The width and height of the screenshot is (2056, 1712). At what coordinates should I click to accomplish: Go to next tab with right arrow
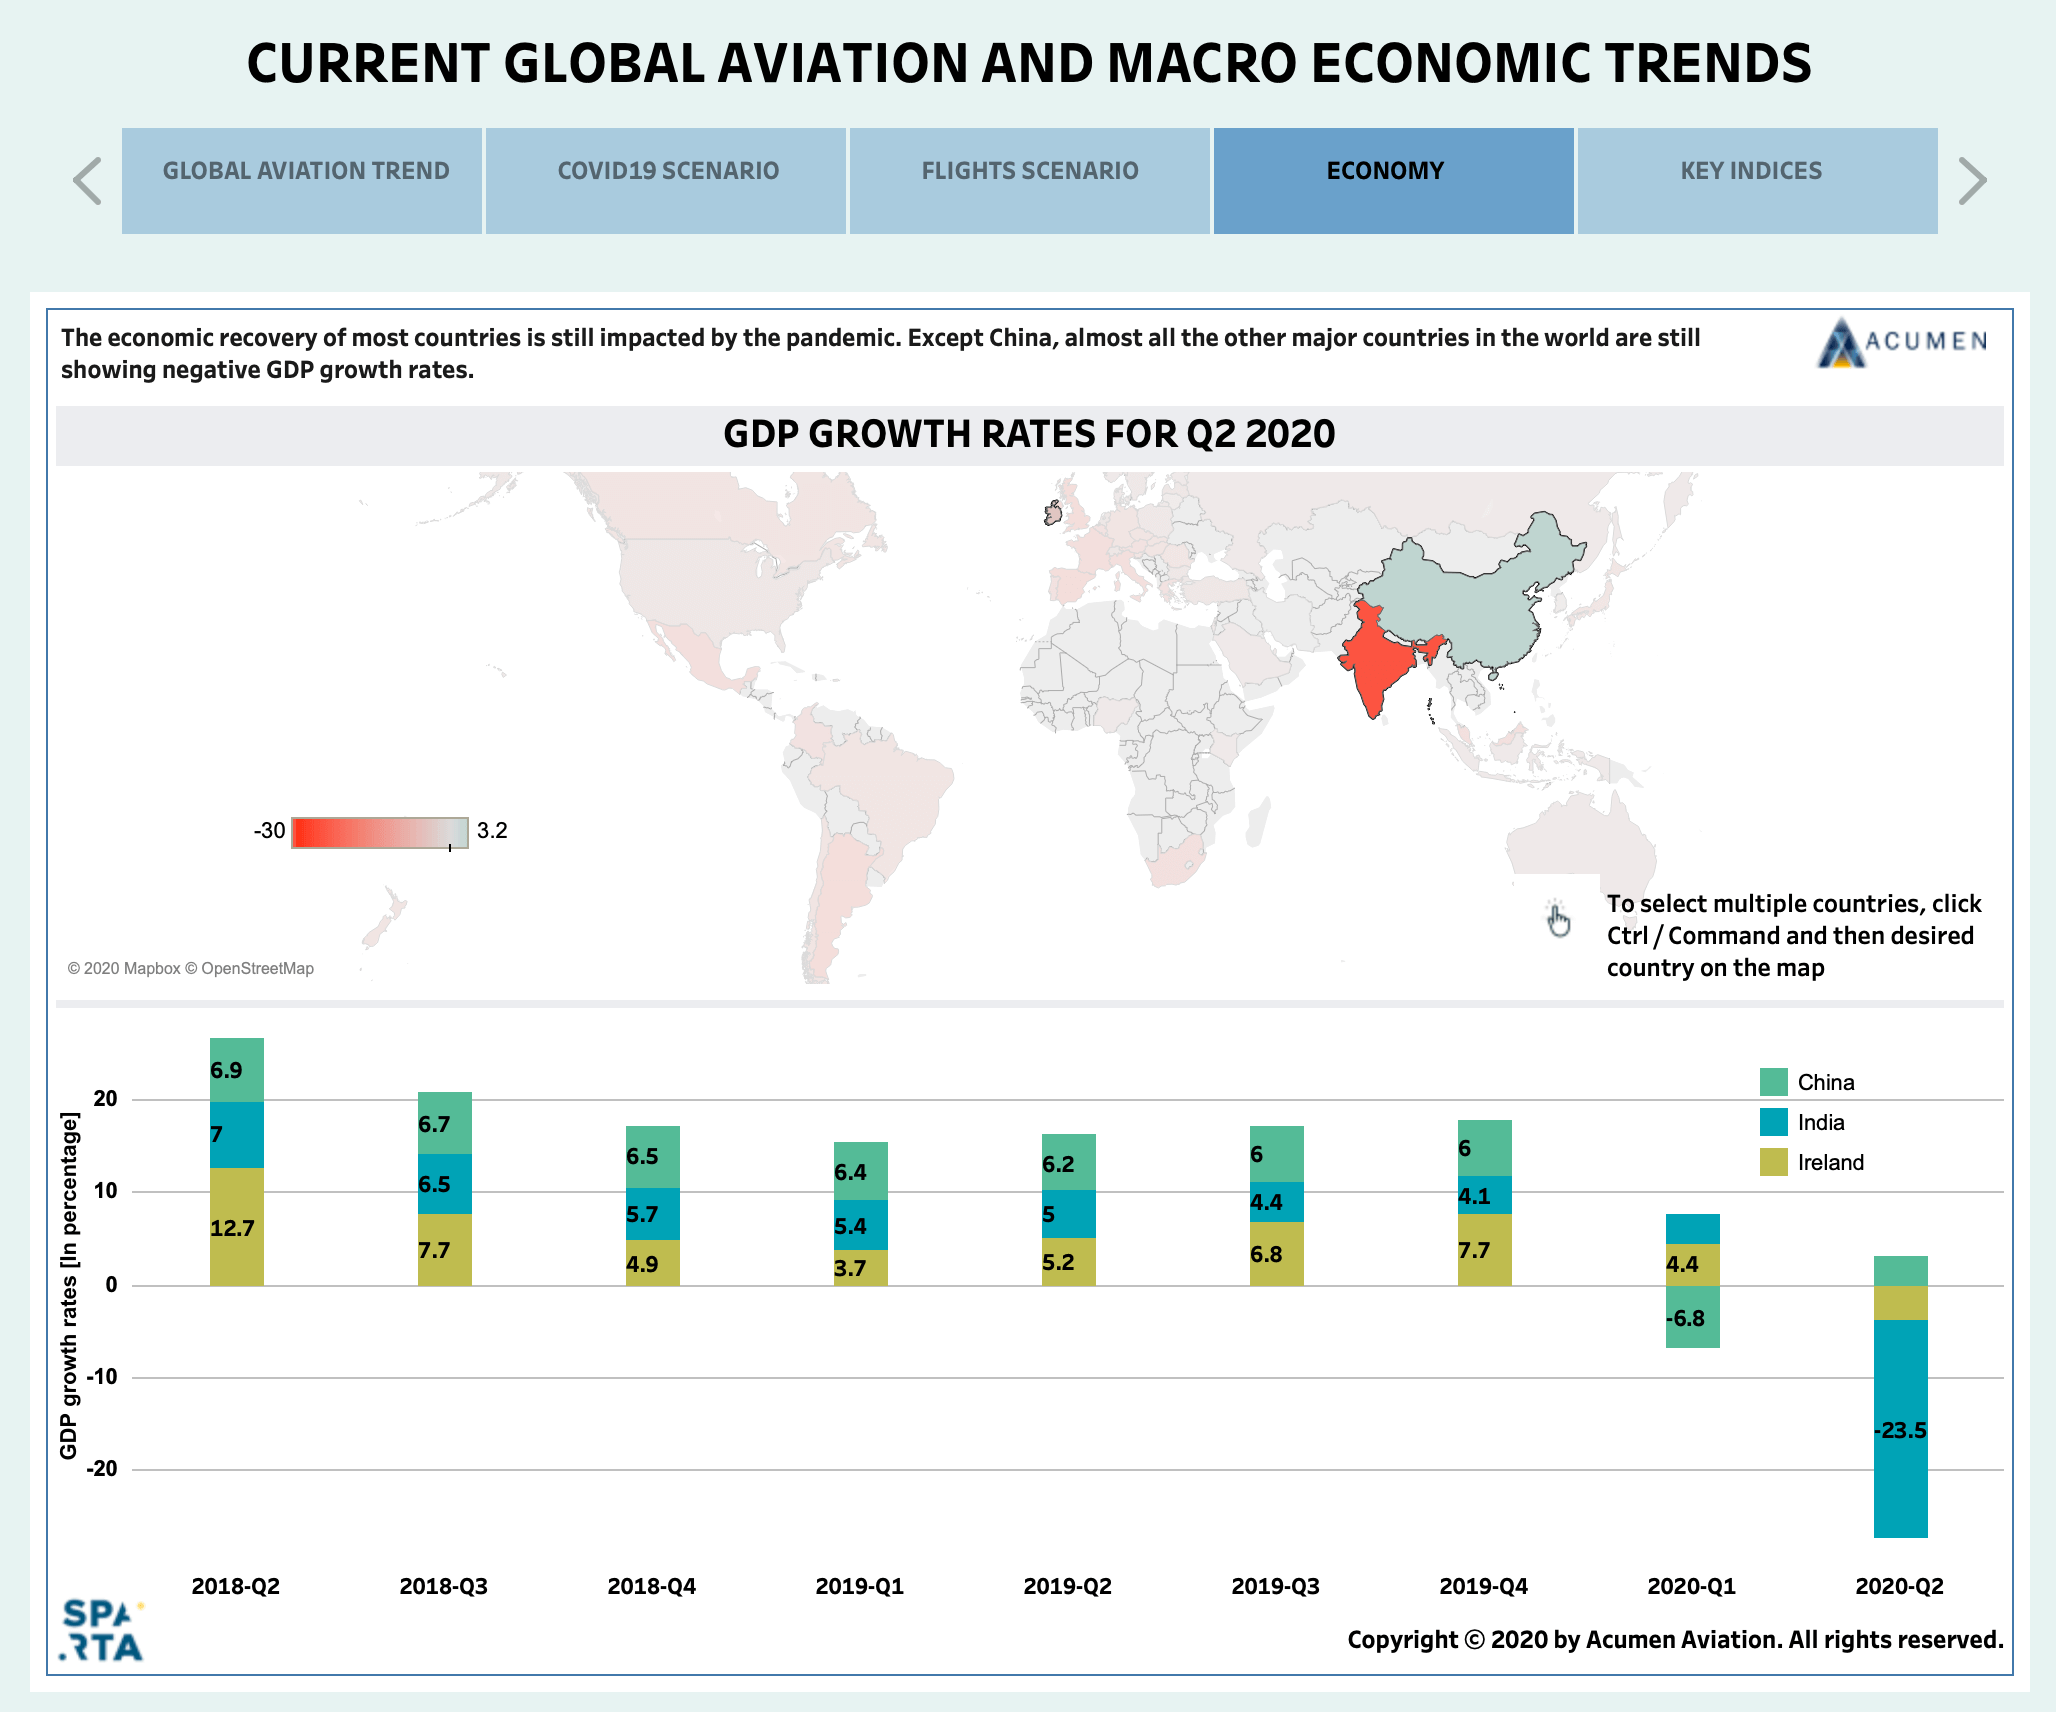pyautogui.click(x=1972, y=181)
